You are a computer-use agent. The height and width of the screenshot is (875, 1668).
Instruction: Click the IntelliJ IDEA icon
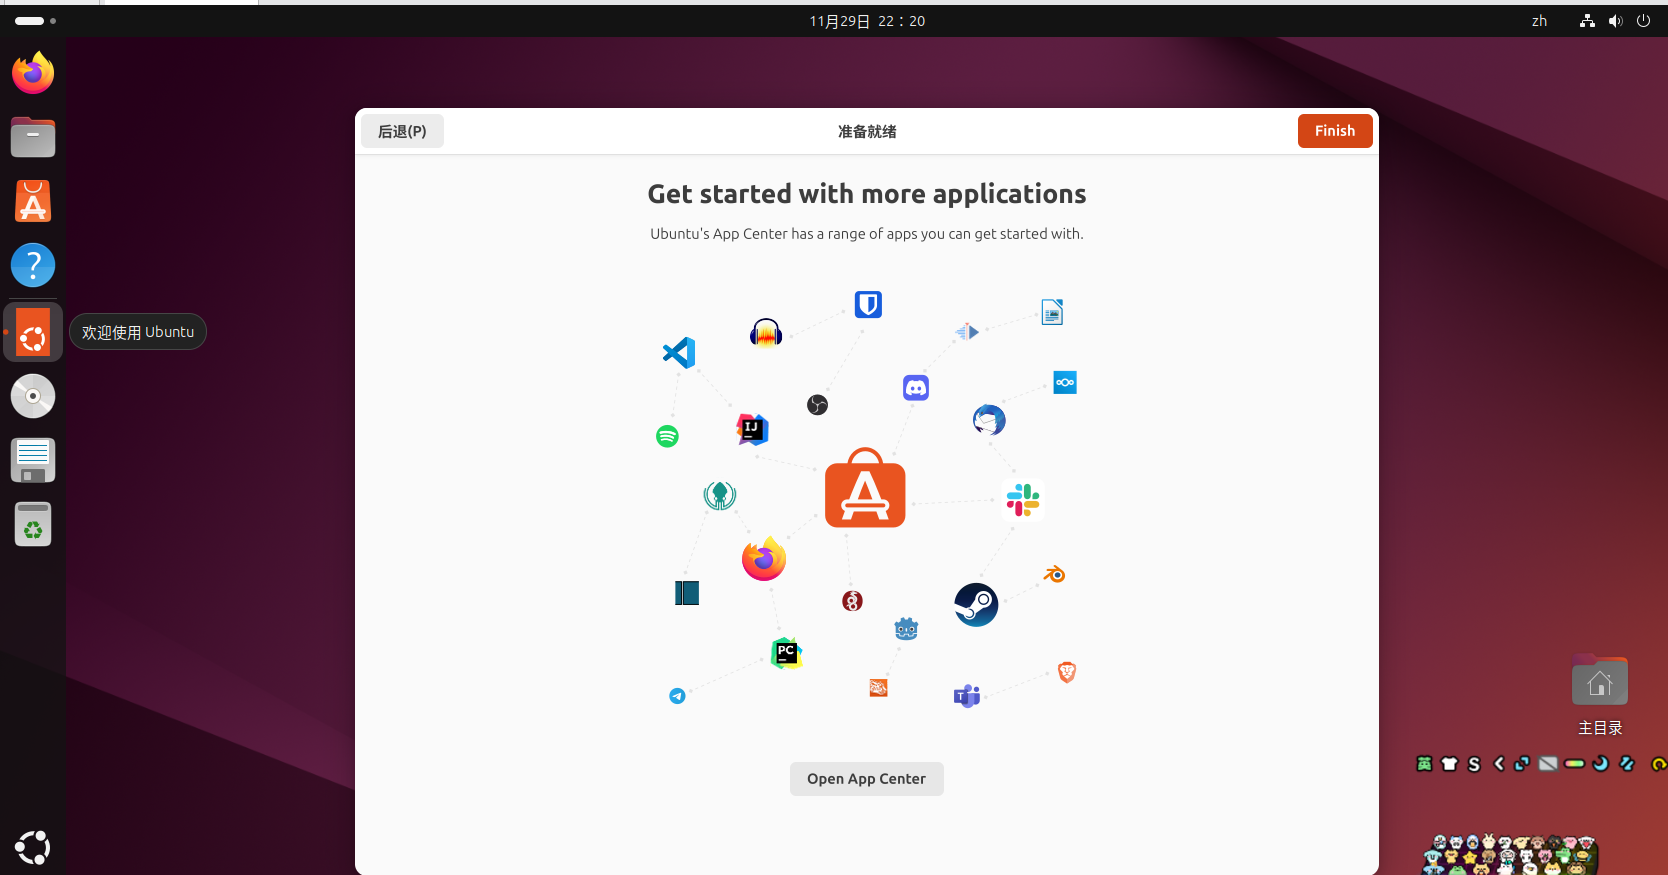[x=752, y=429]
